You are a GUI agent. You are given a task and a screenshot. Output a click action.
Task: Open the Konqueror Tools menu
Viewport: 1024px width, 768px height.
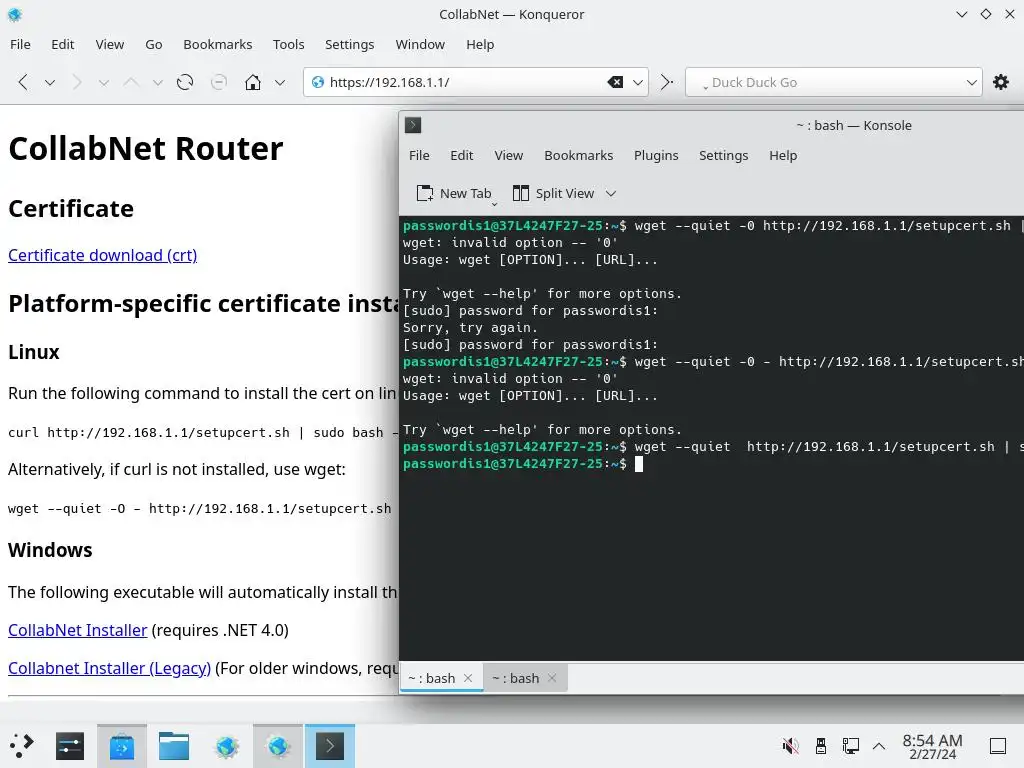click(x=289, y=44)
